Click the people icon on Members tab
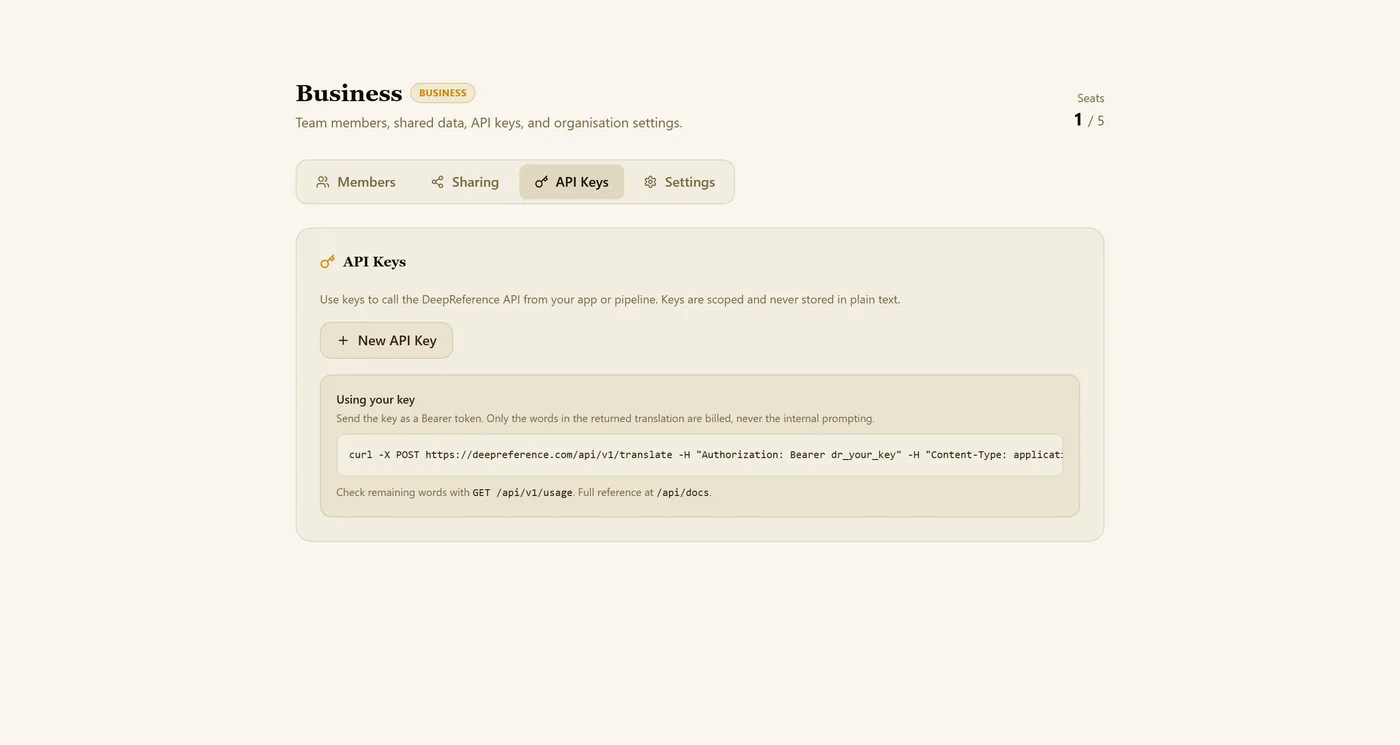The width and height of the screenshot is (1400, 745). pyautogui.click(x=323, y=182)
